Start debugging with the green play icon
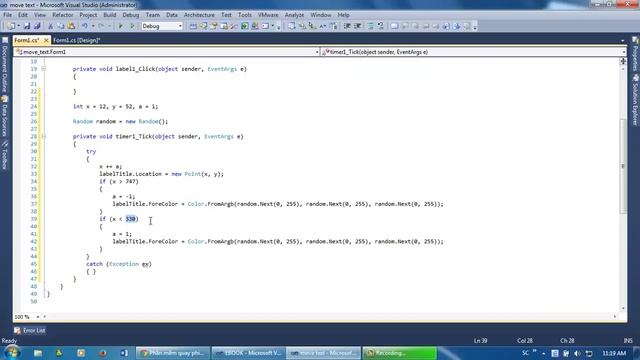The width and height of the screenshot is (640, 360). pyautogui.click(x=121, y=26)
